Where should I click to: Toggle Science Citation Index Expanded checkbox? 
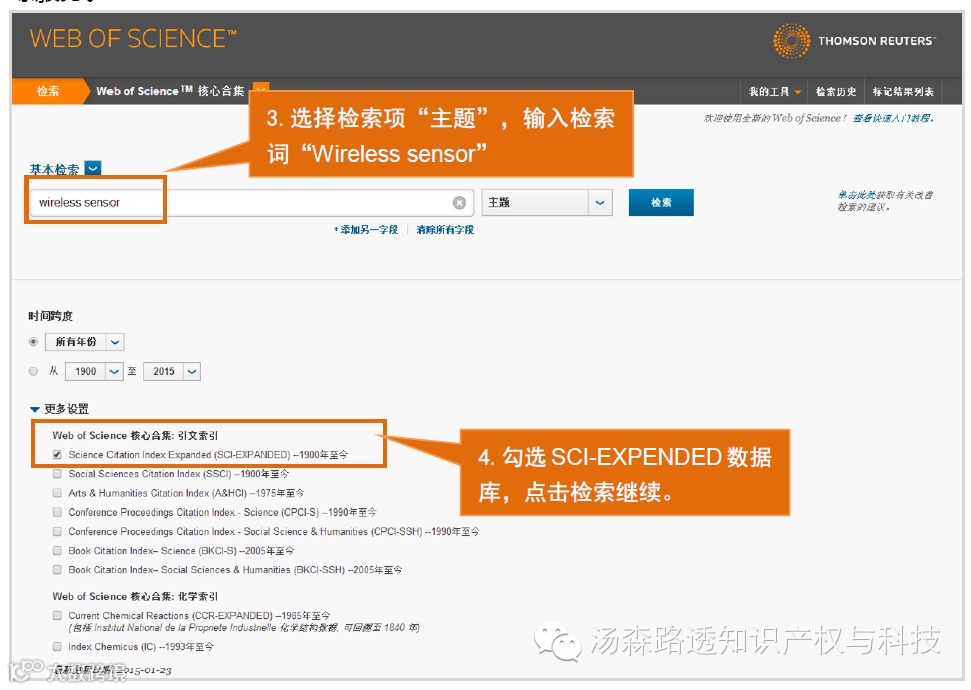[x=57, y=455]
